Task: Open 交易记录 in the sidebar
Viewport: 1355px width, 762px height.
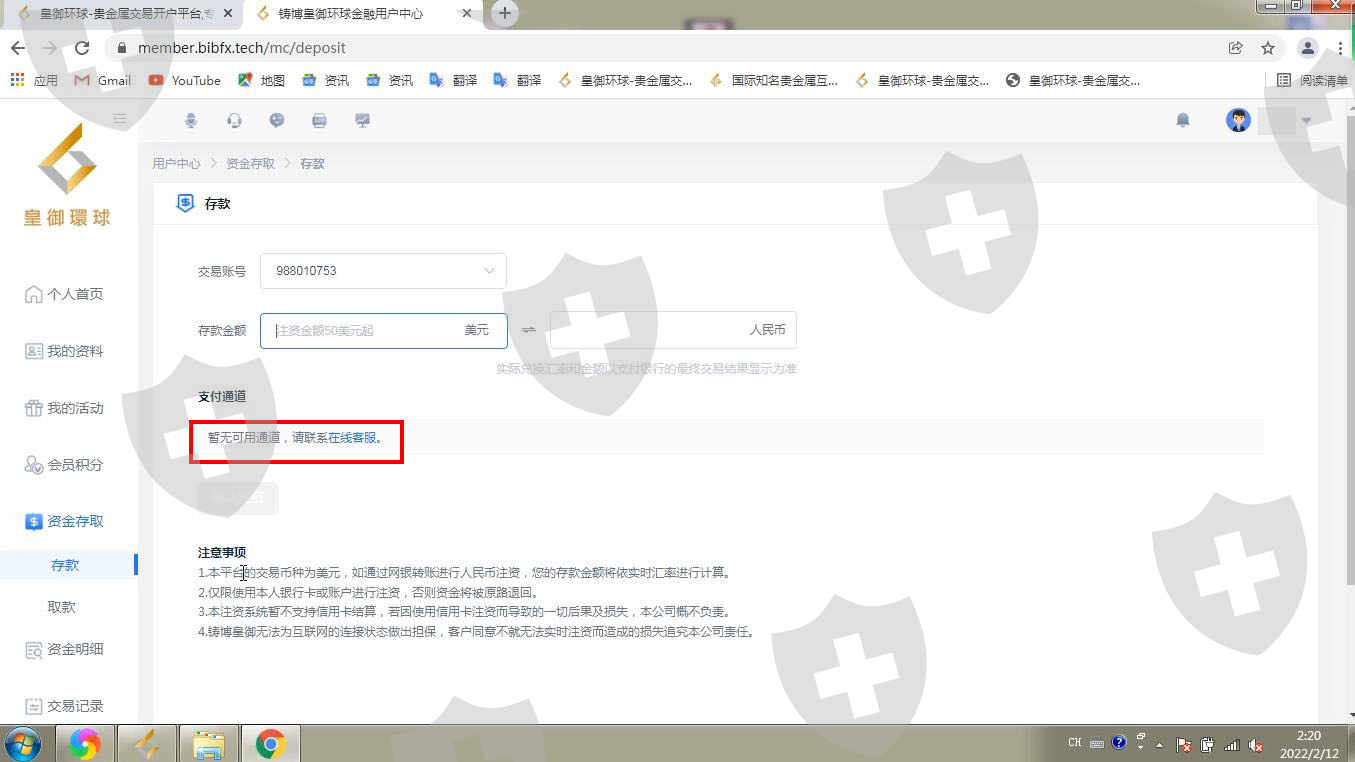Action: 65,706
